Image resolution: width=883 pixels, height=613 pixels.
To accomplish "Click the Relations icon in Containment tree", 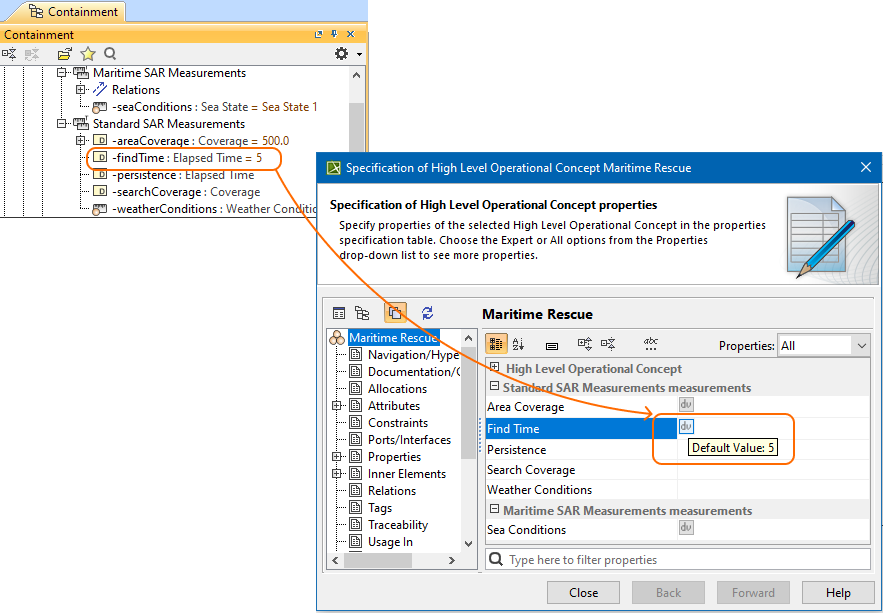I will click(x=100, y=90).
